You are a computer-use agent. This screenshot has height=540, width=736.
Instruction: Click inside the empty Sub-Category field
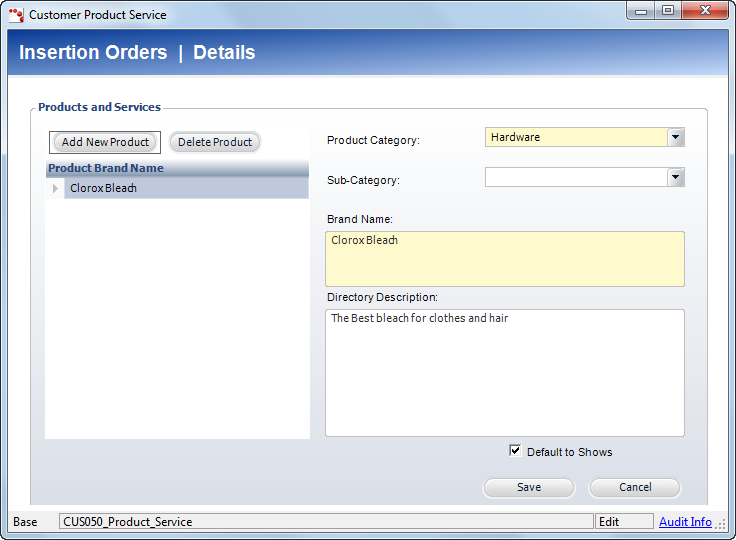576,177
